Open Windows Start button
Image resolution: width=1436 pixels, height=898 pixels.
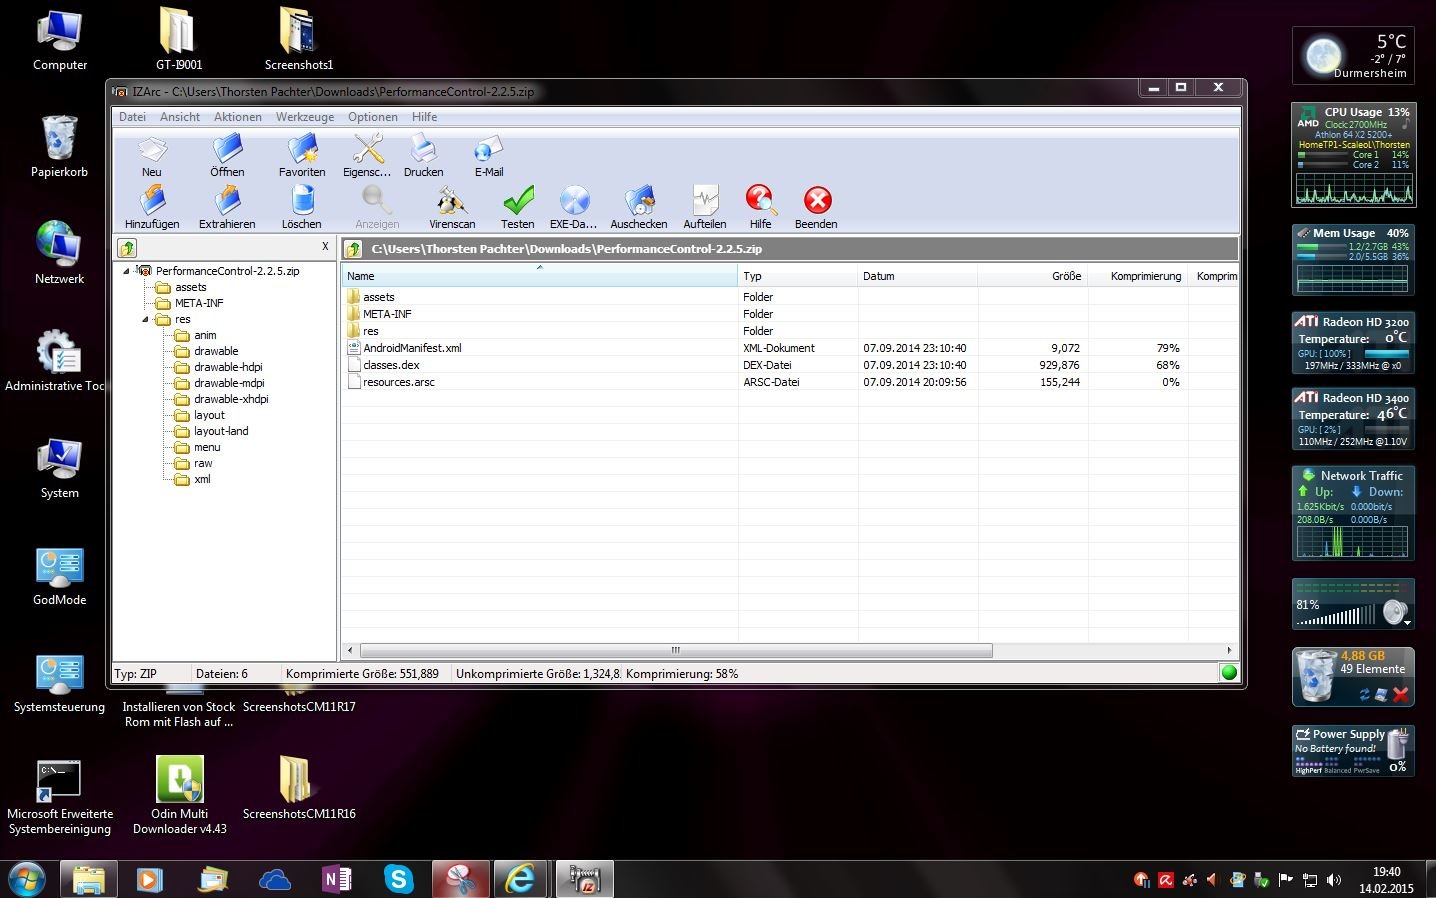point(27,879)
